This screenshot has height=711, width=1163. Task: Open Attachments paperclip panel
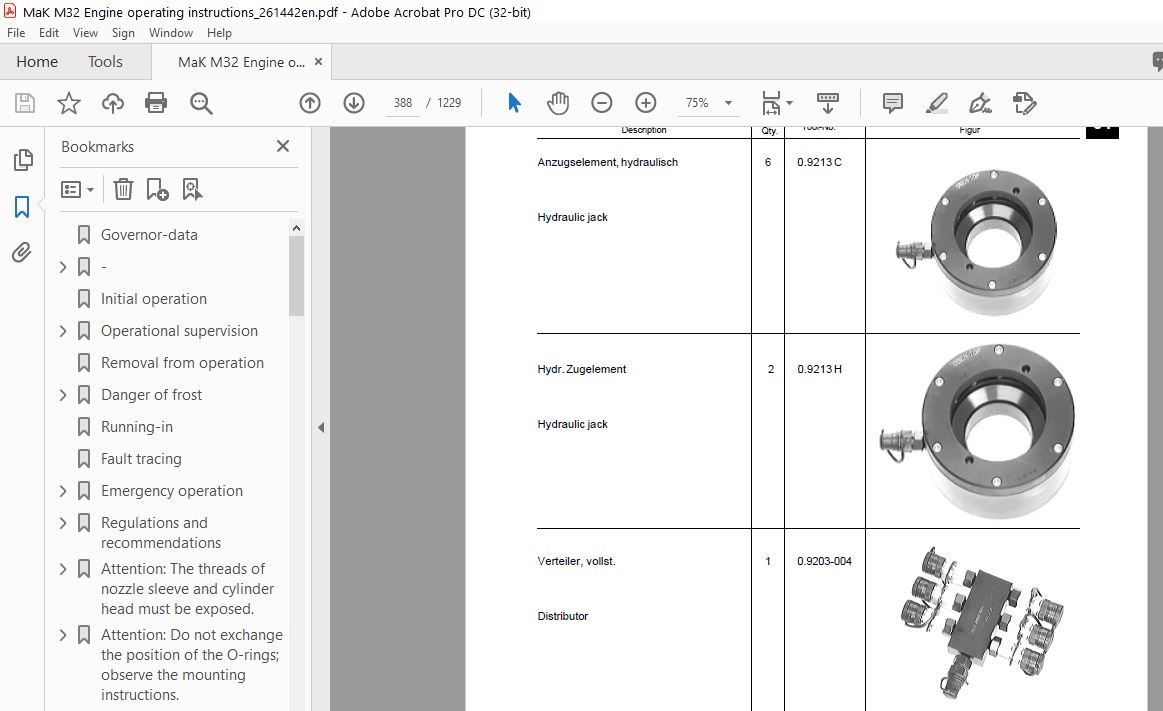pos(22,253)
